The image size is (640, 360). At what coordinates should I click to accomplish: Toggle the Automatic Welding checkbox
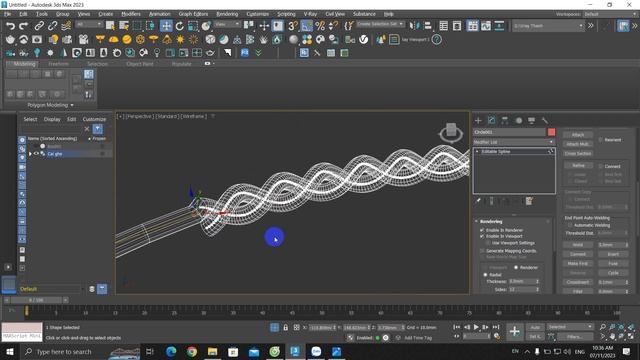click(570, 225)
